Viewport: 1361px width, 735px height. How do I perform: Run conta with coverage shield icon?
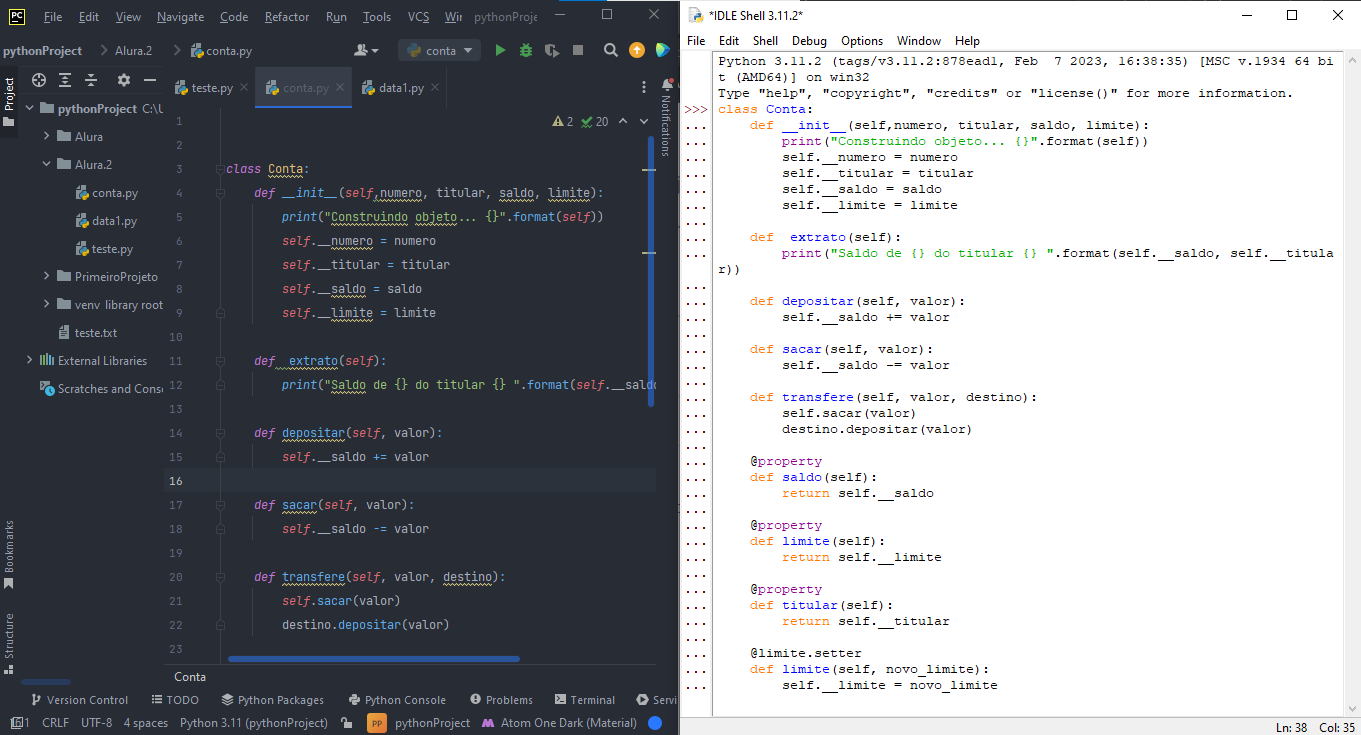point(551,50)
